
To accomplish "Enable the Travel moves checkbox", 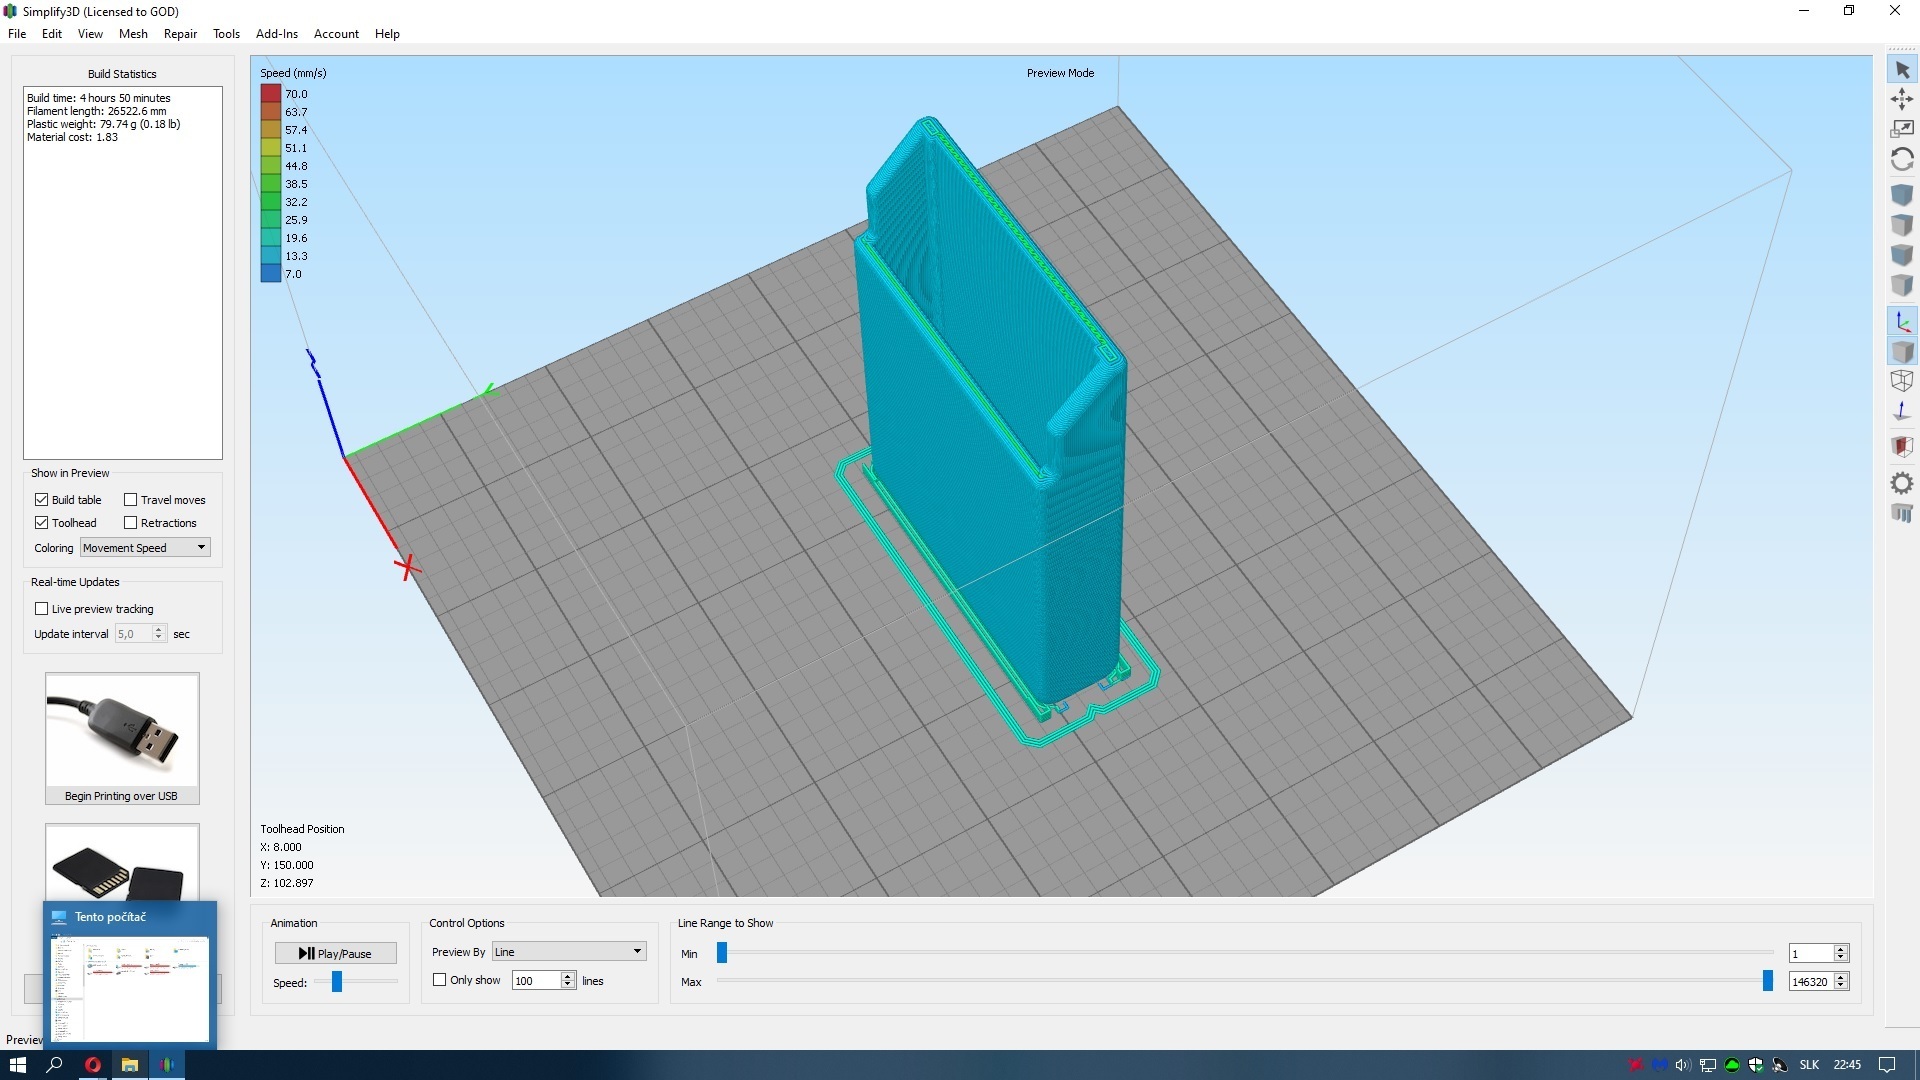I will pos(130,499).
